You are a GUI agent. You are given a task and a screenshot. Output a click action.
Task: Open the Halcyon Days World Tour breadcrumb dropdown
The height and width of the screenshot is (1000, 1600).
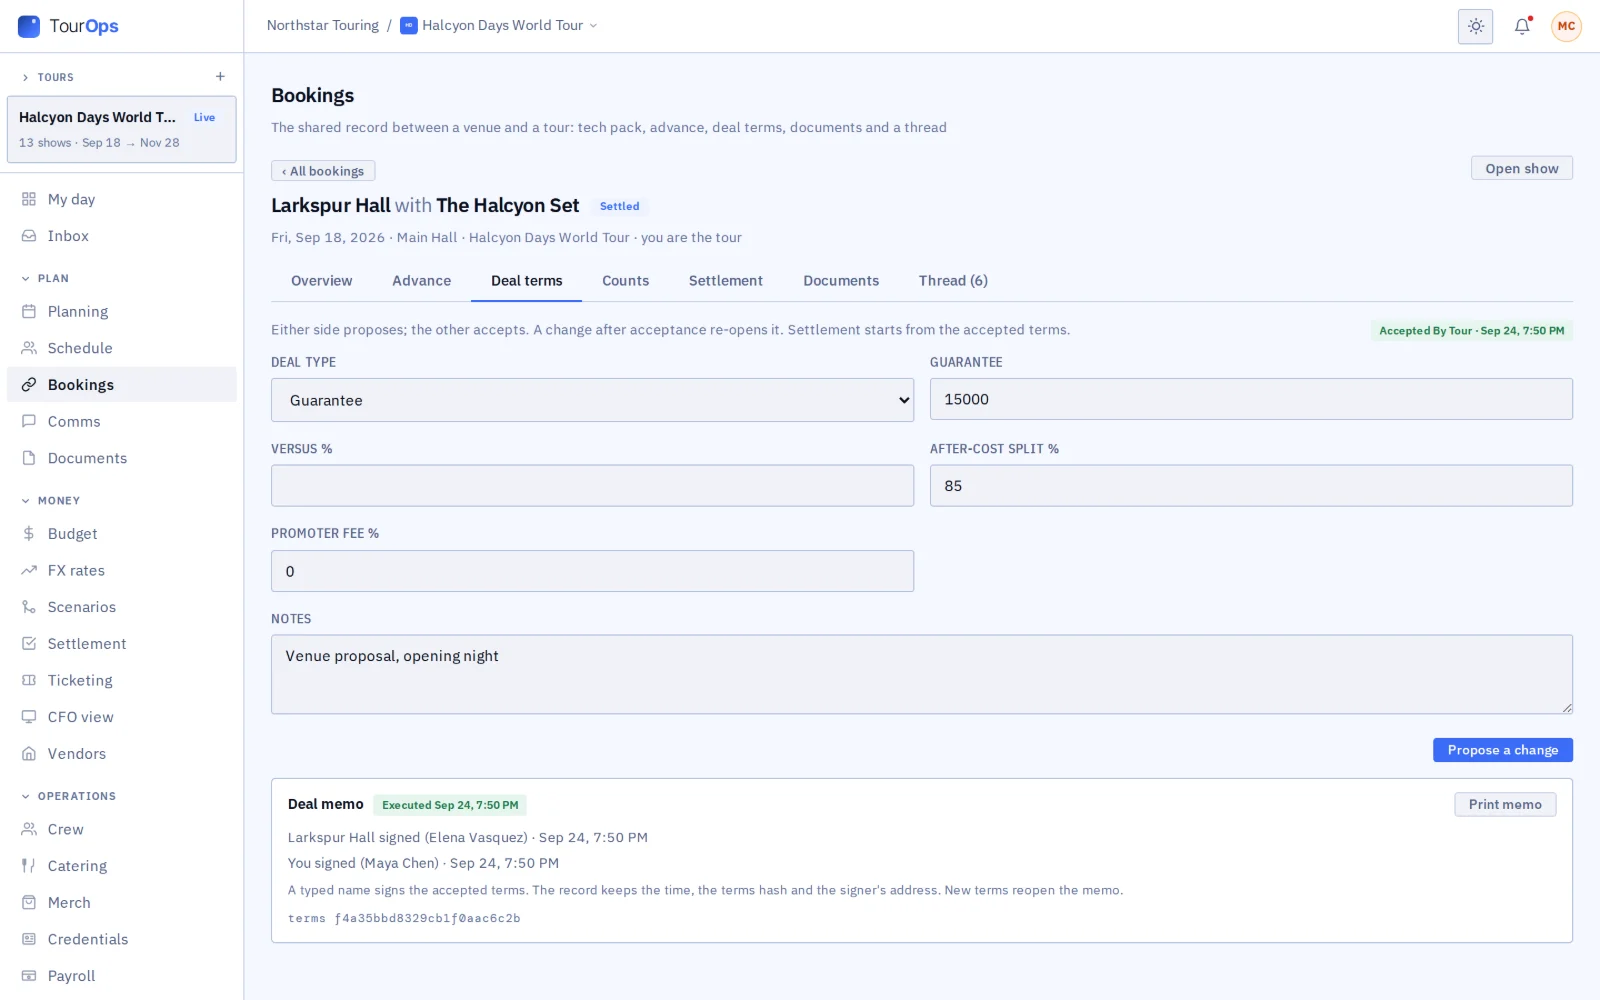click(499, 26)
